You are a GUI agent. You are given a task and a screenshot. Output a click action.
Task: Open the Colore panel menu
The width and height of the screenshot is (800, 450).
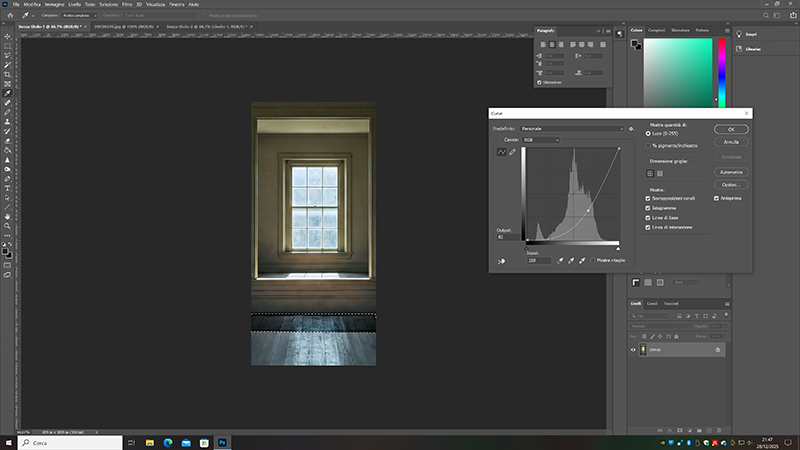[x=727, y=31]
